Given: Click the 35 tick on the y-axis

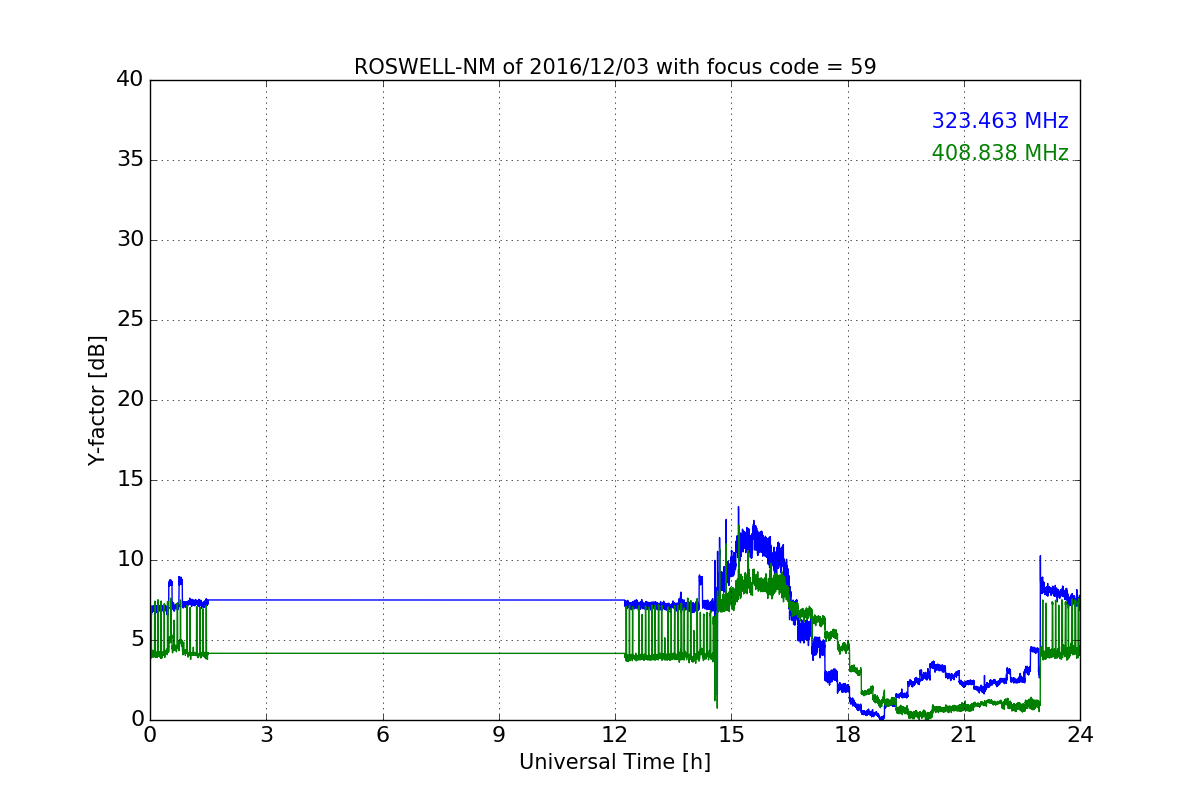Looking at the screenshot, I should [x=130, y=160].
